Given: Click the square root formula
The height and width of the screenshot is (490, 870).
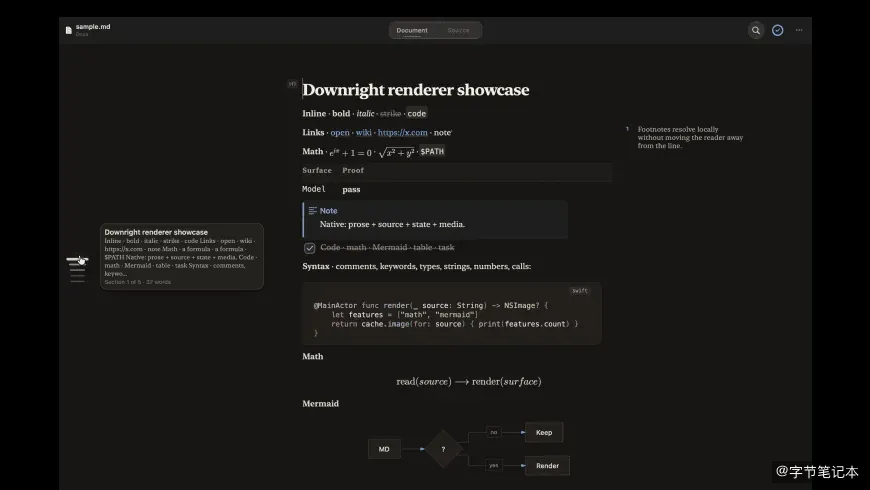Looking at the screenshot, I should tap(396, 153).
